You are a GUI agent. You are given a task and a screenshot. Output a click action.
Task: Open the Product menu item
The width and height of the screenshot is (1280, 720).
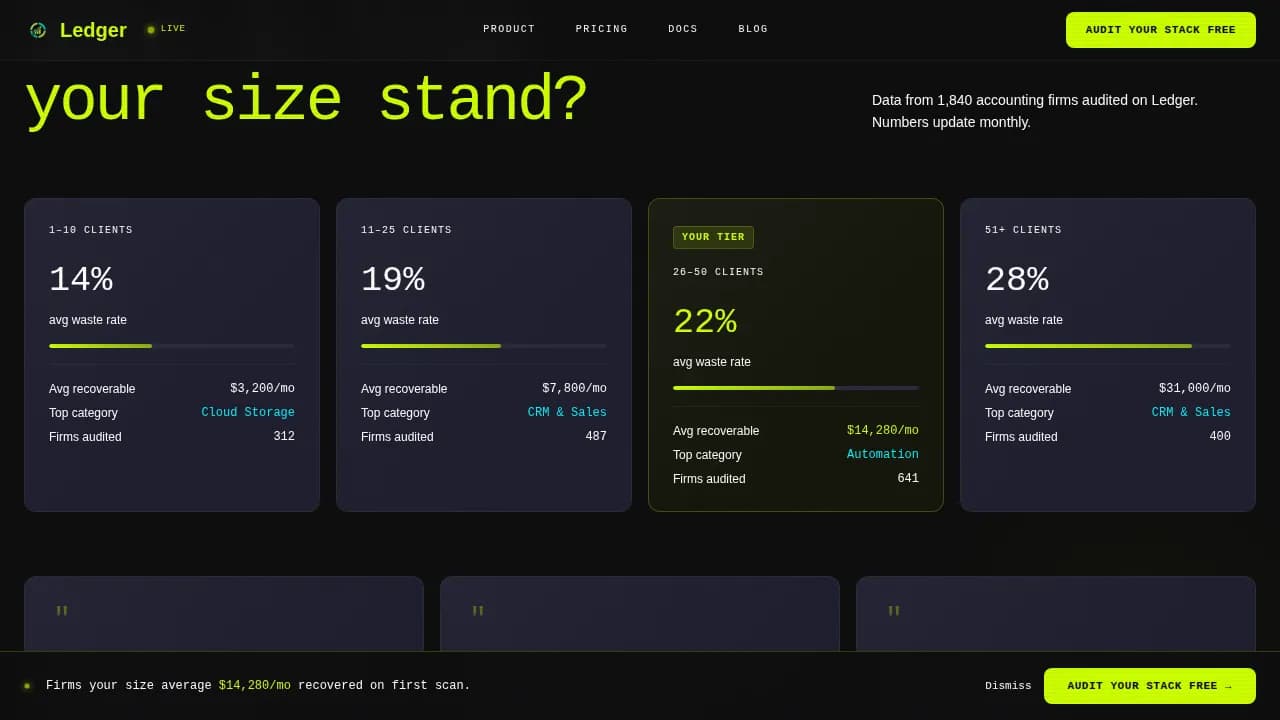click(x=509, y=29)
